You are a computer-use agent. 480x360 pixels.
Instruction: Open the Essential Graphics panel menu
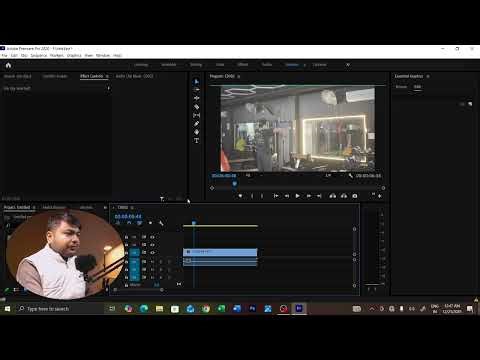pos(428,76)
